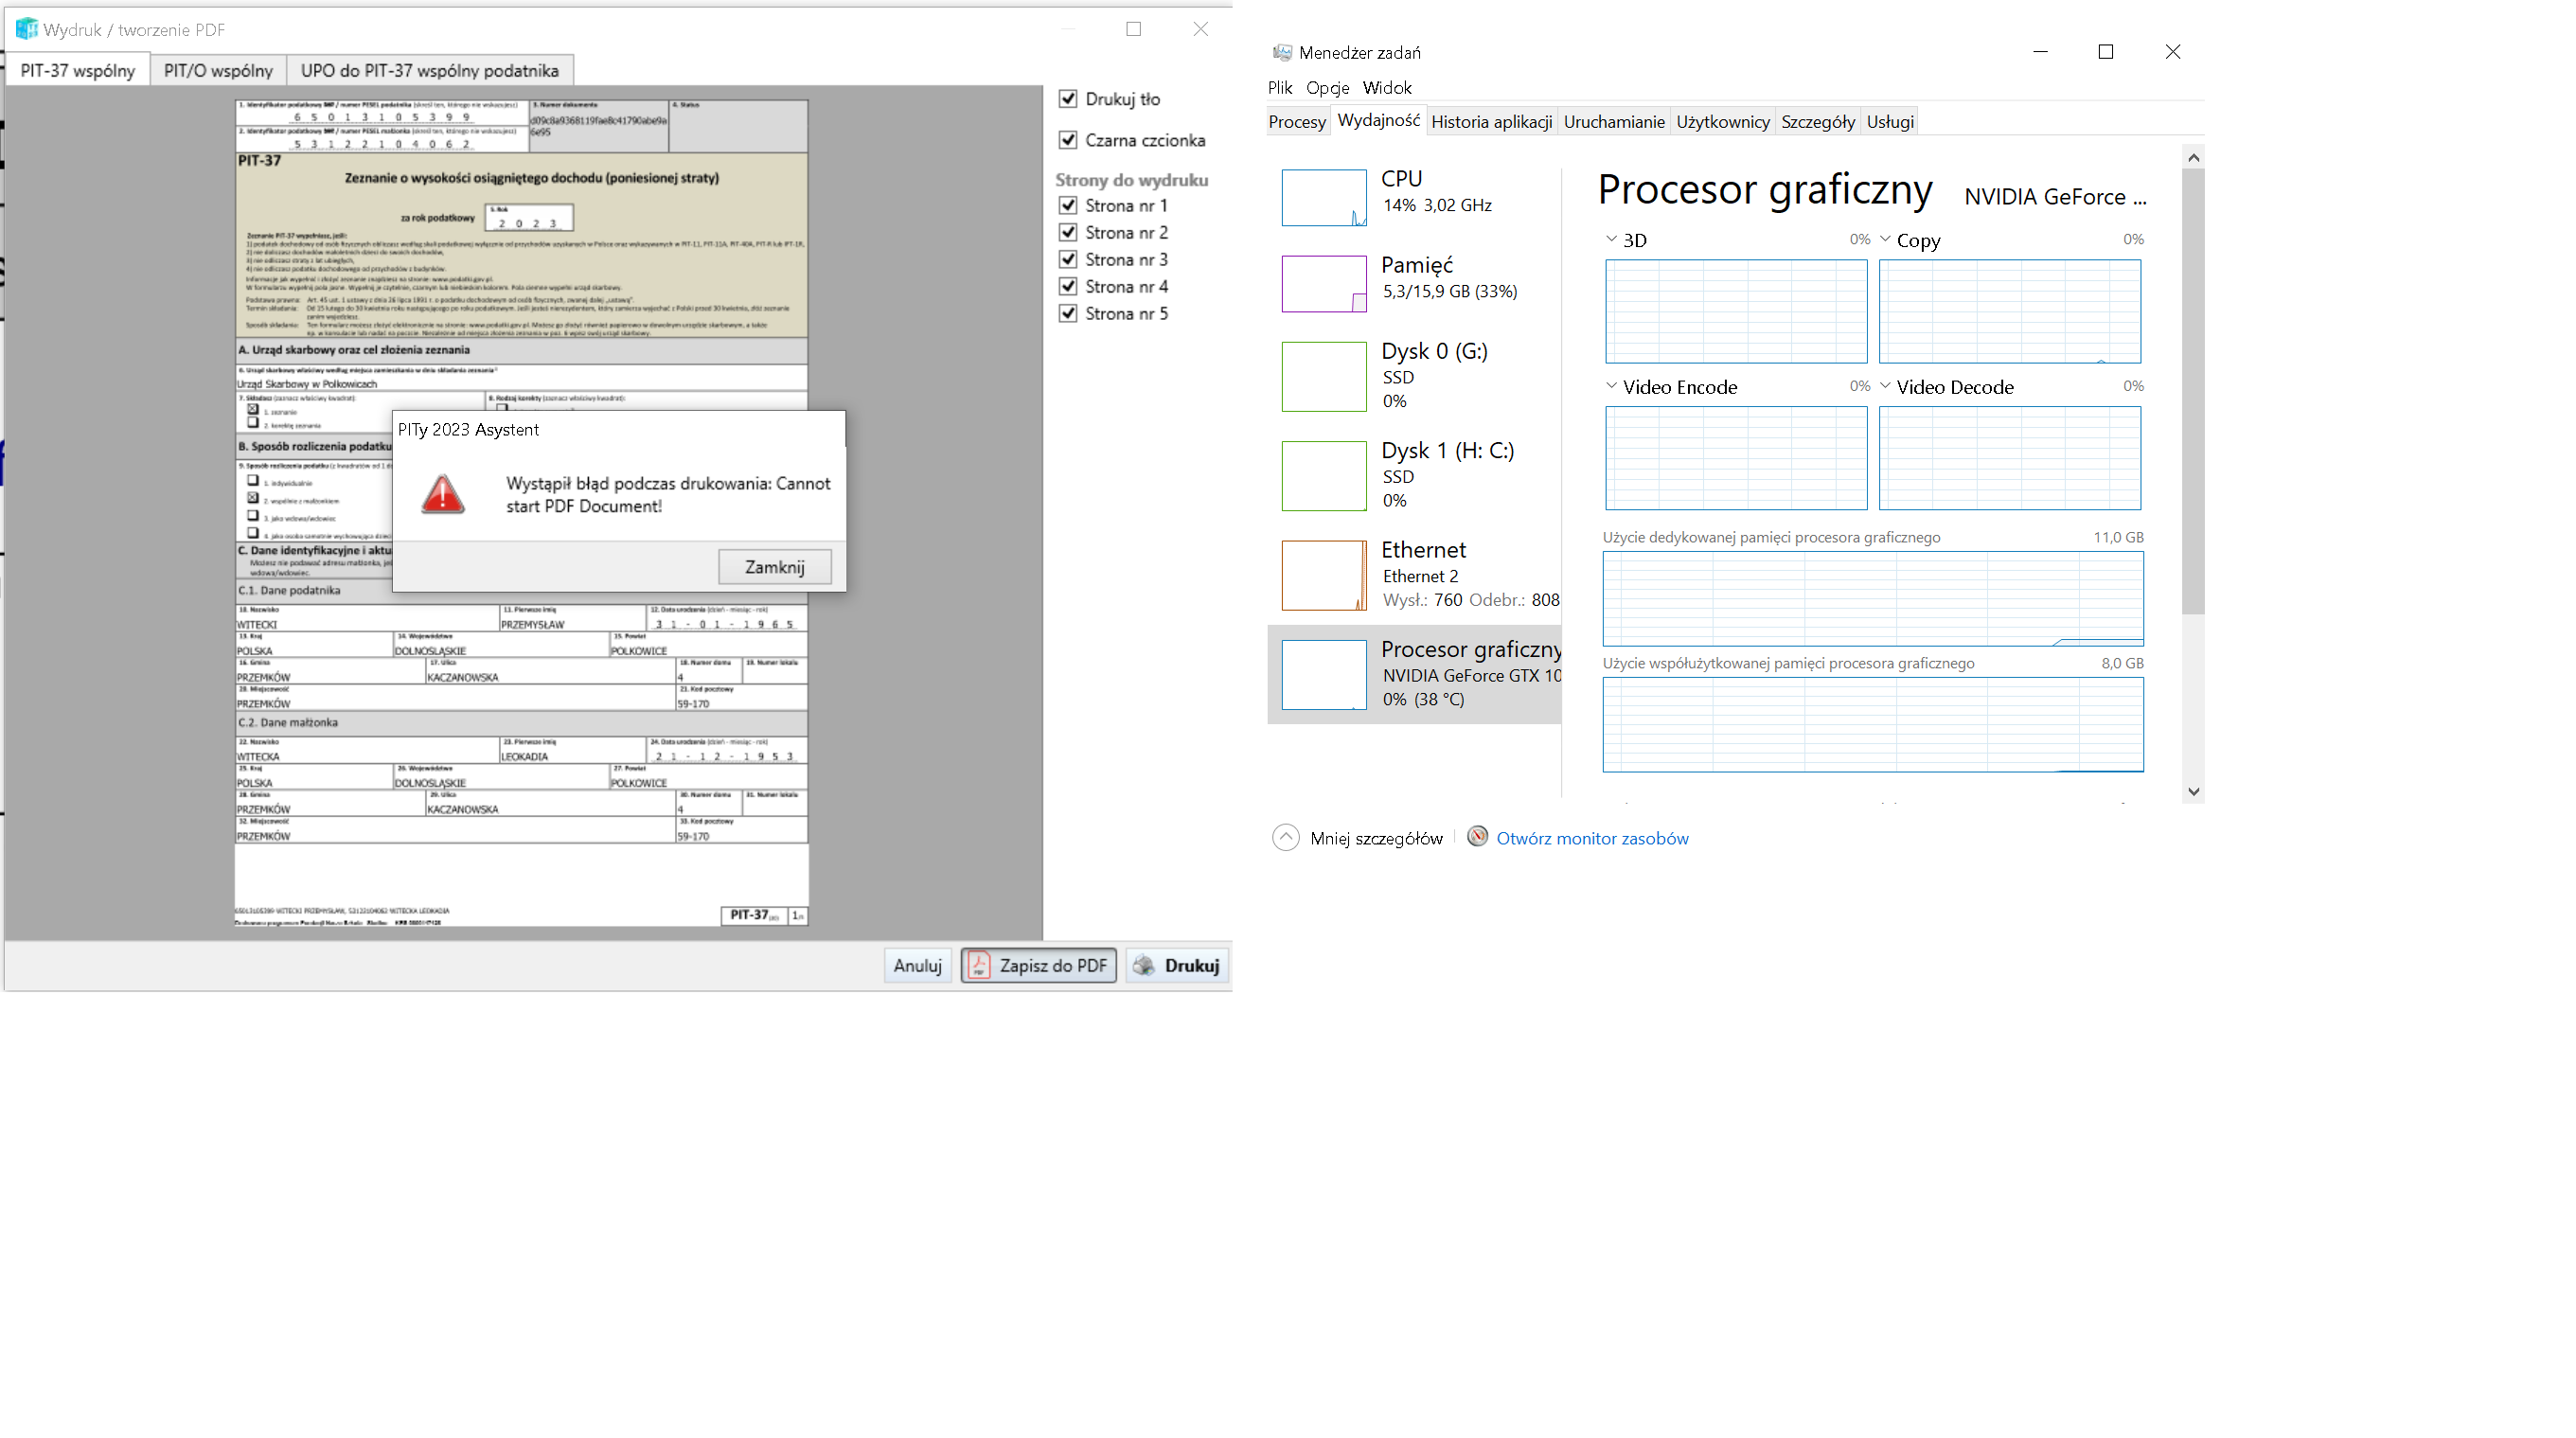Image resolution: width=2576 pixels, height=1438 pixels.
Task: Select the Ethernet graph thumbnail
Action: tap(1323, 575)
